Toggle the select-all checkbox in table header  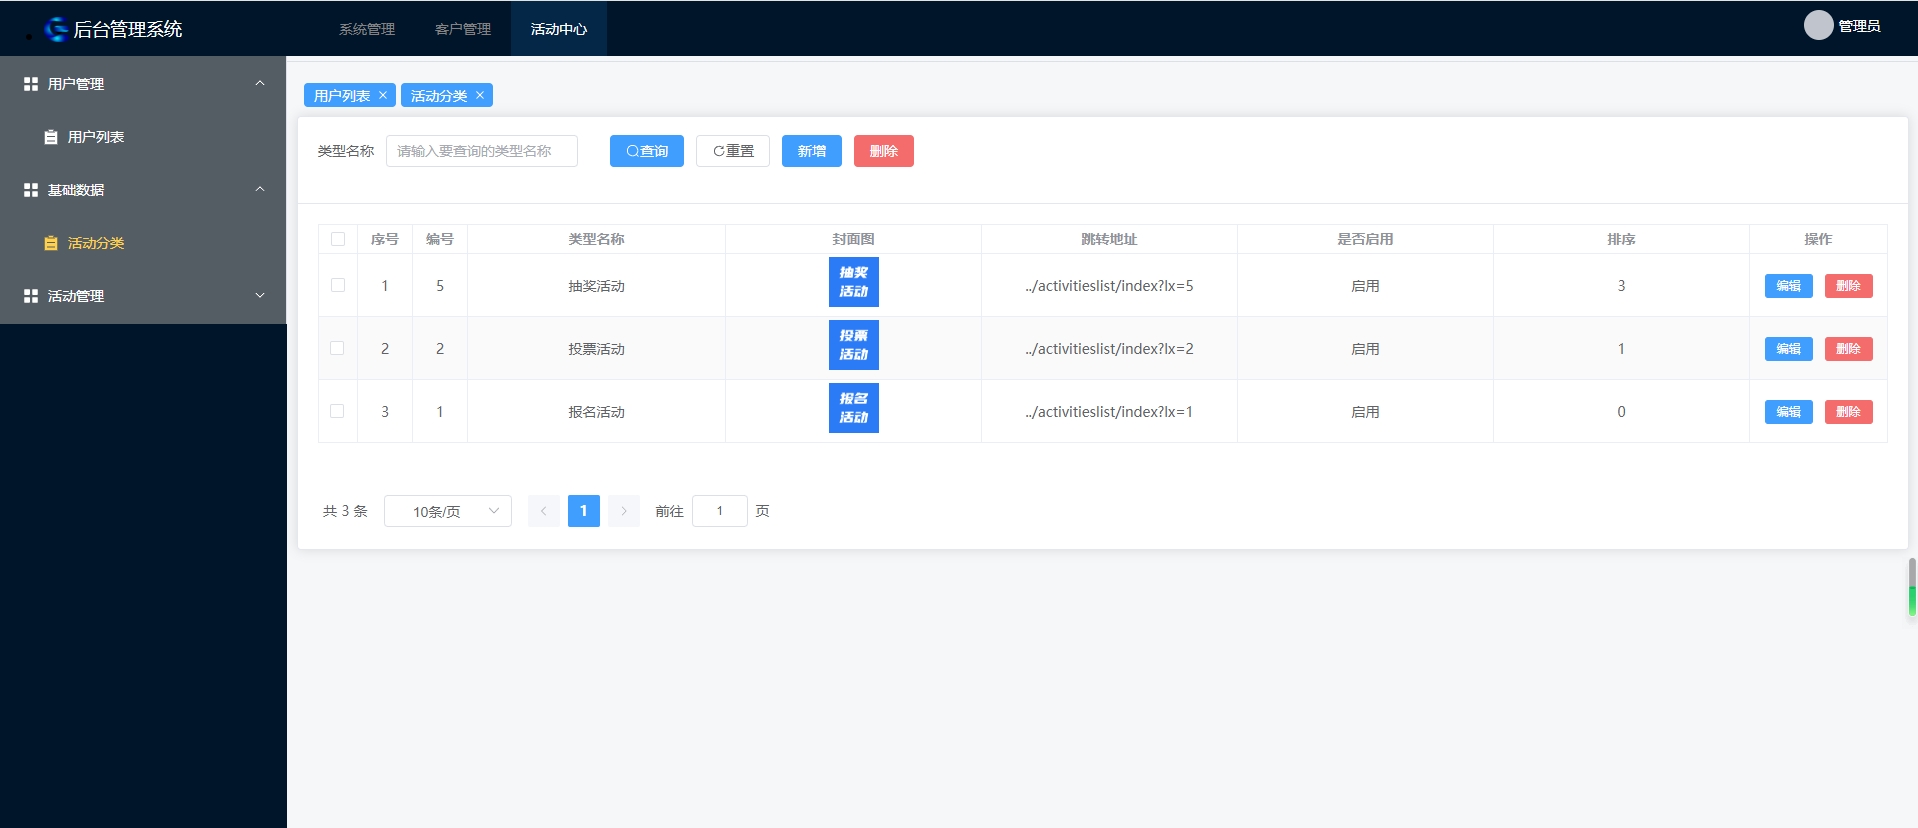(338, 239)
